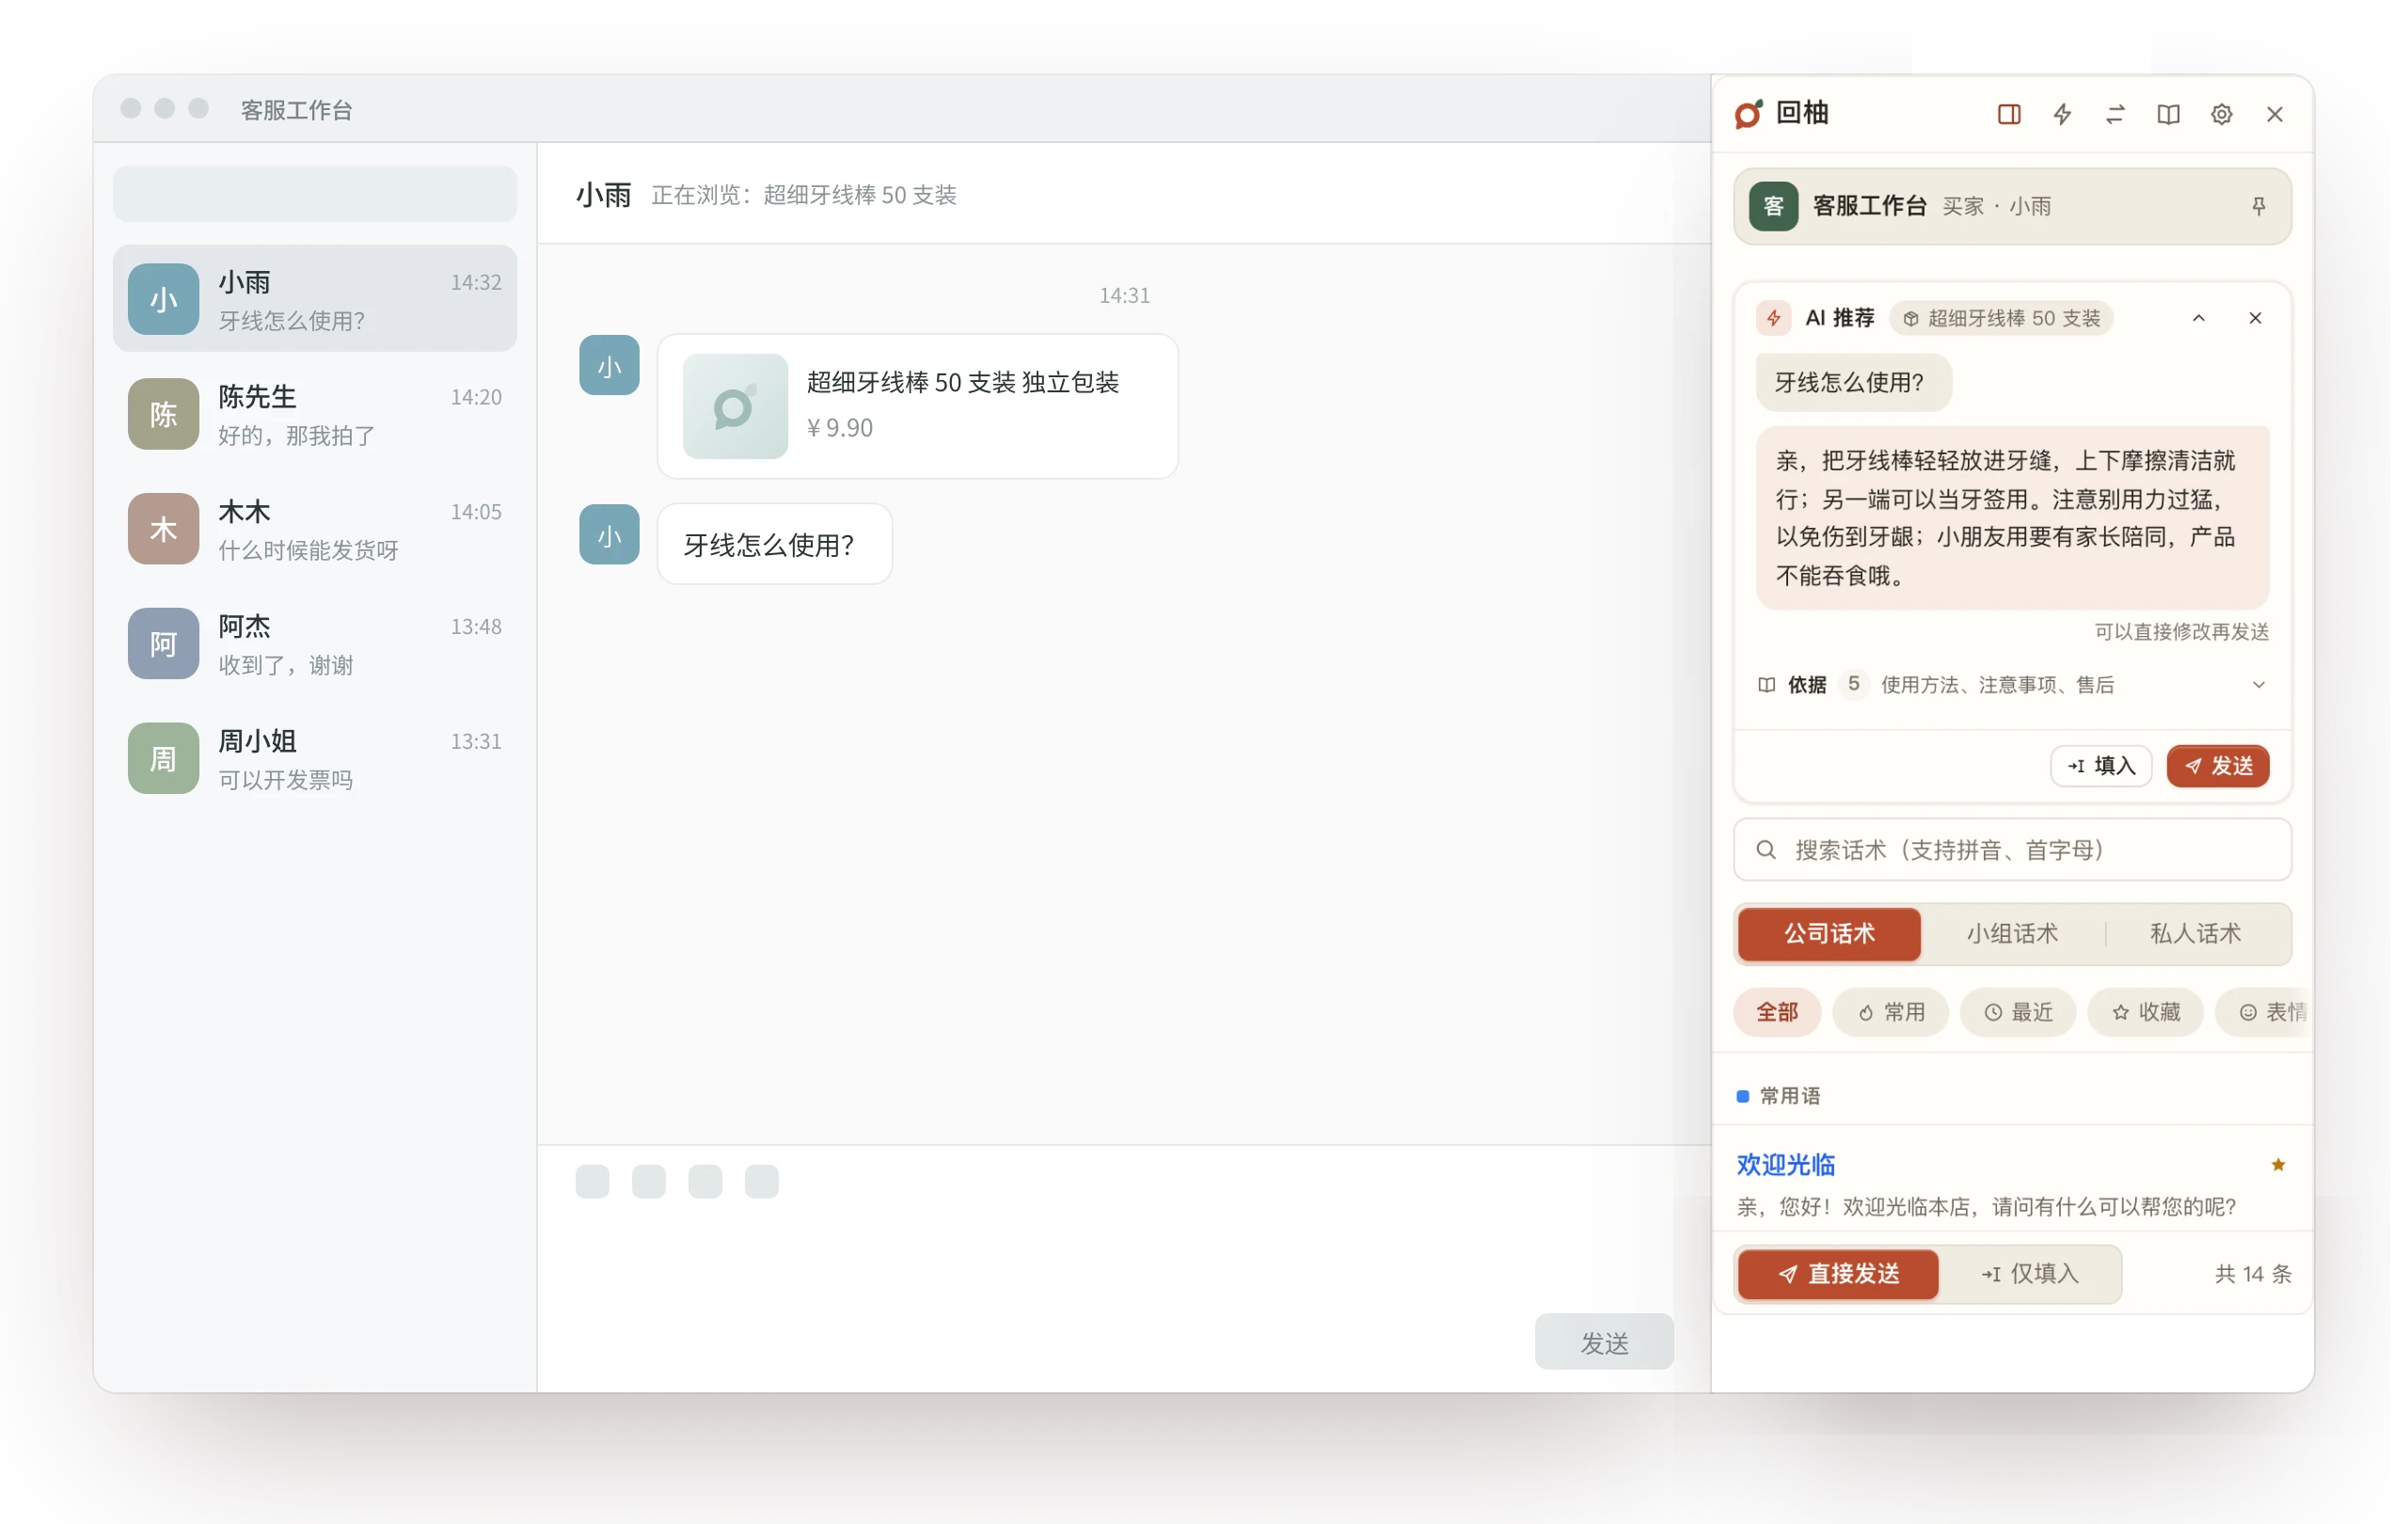Open 小雨 conversation in list
The image size is (2408, 1524).
tap(315, 299)
